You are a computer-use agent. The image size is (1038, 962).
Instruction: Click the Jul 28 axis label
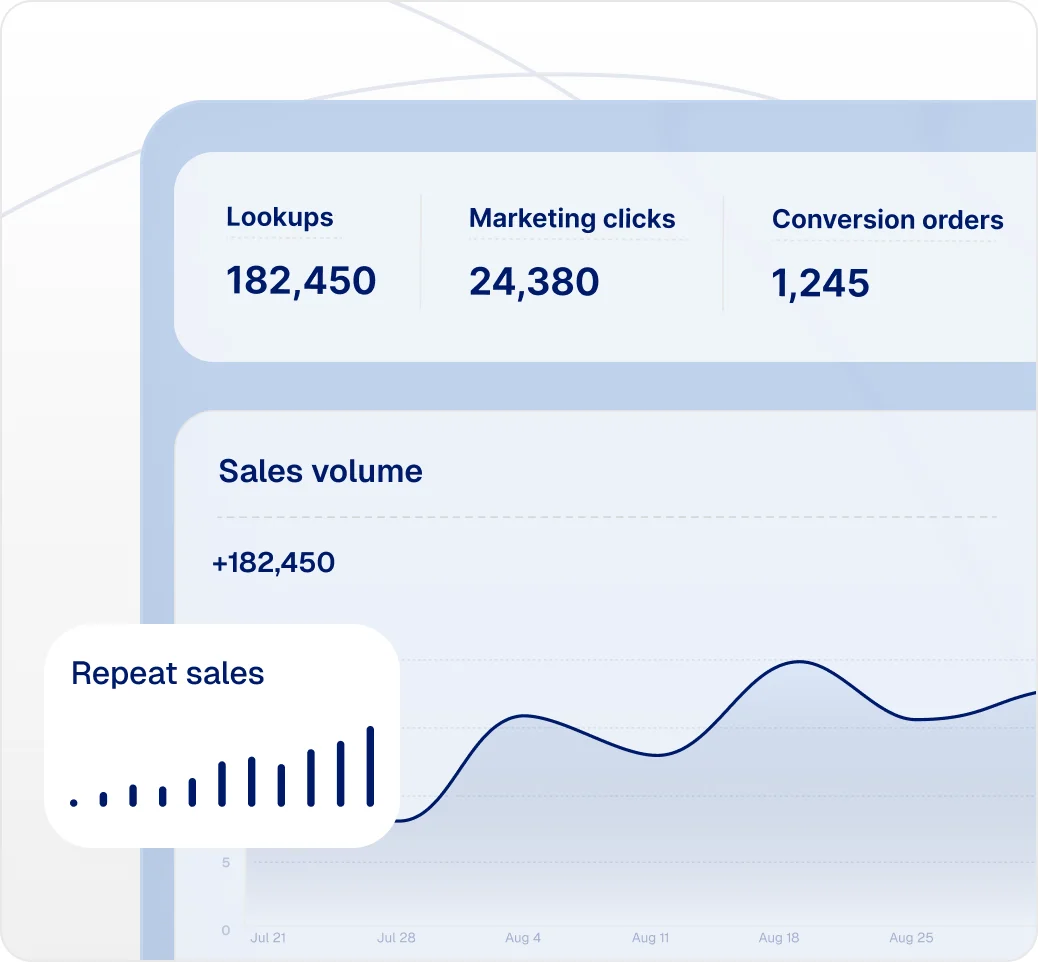pos(396,938)
